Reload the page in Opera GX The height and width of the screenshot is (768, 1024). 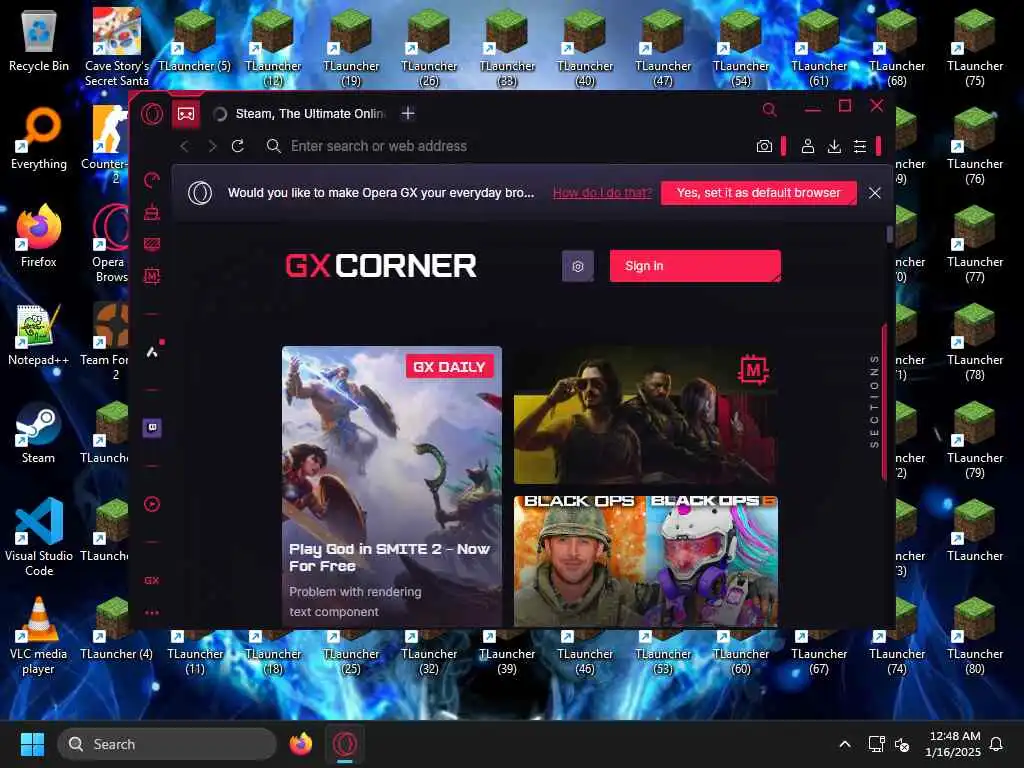coord(238,146)
